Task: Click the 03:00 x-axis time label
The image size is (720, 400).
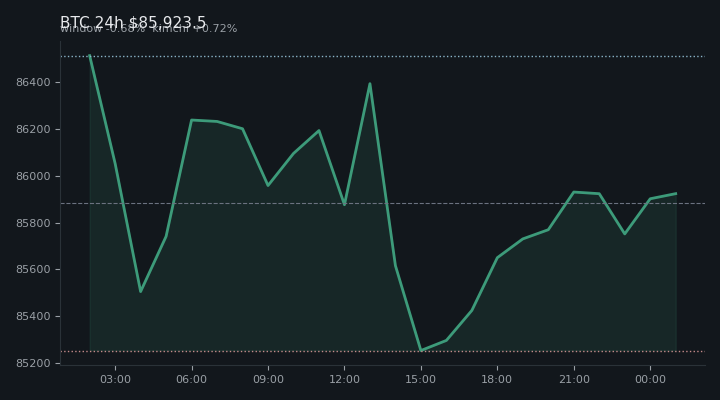Action: [x=116, y=379]
